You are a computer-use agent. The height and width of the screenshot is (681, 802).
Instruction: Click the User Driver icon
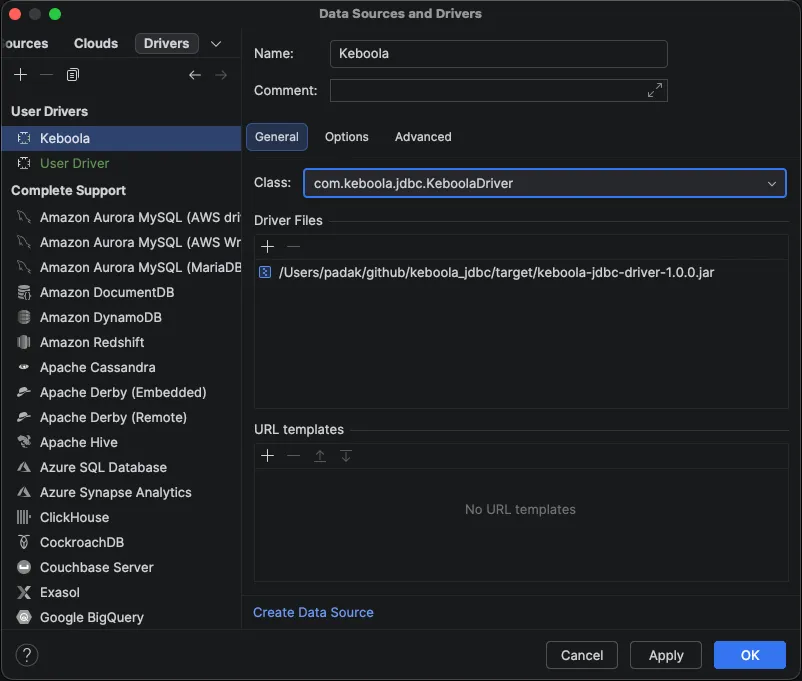[x=24, y=163]
